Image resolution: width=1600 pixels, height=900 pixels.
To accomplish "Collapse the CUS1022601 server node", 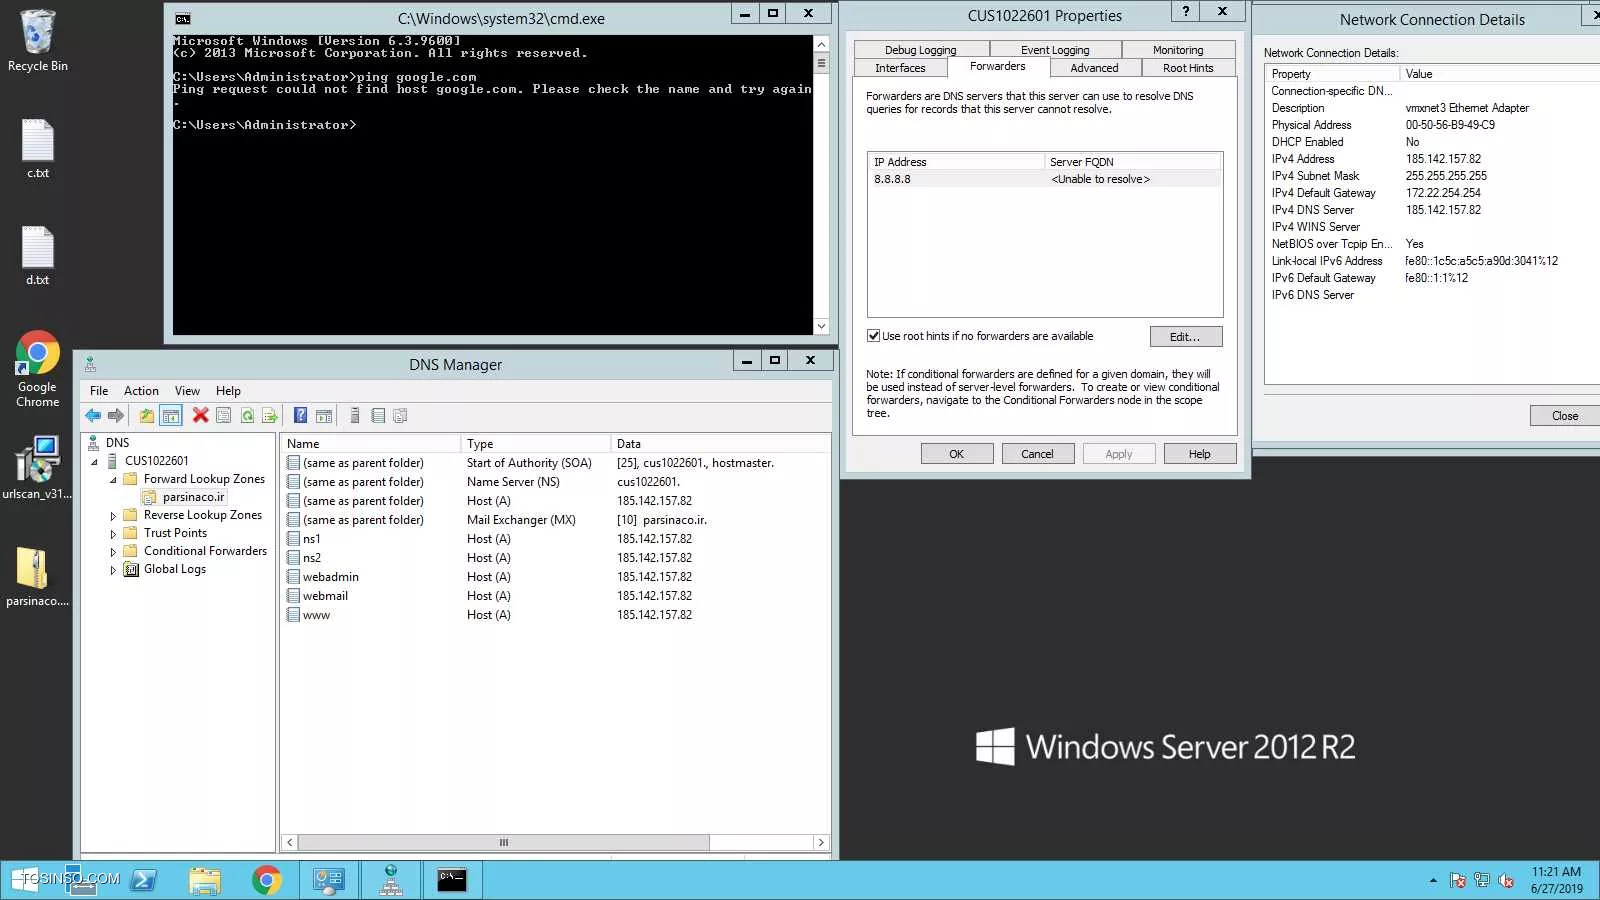I will coord(95,461).
